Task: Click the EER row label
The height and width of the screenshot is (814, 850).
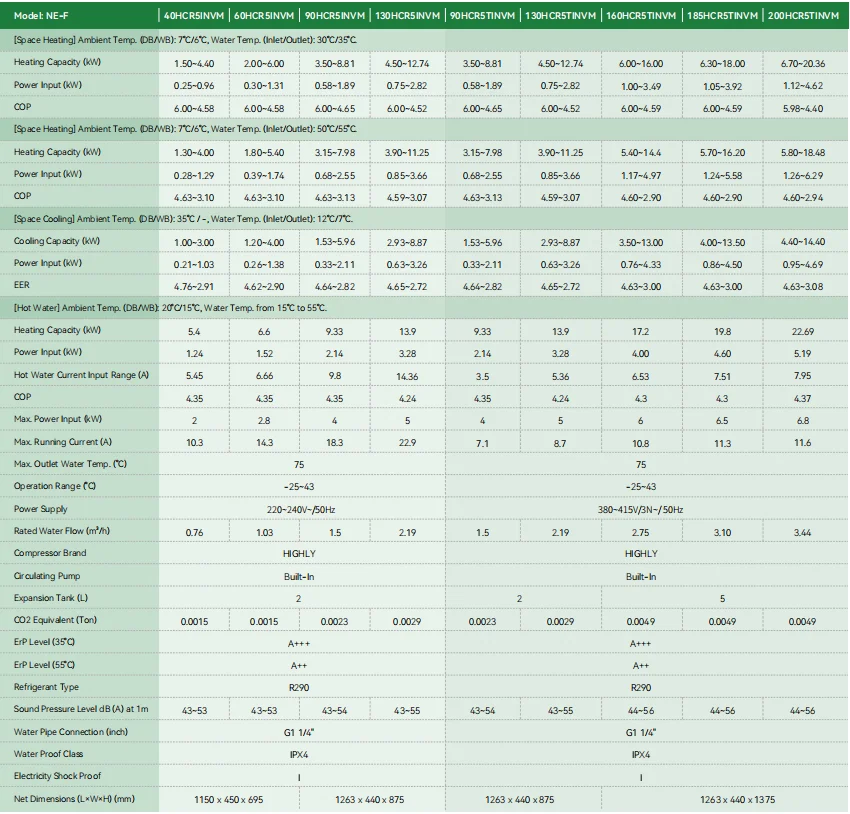Action: tap(22, 285)
